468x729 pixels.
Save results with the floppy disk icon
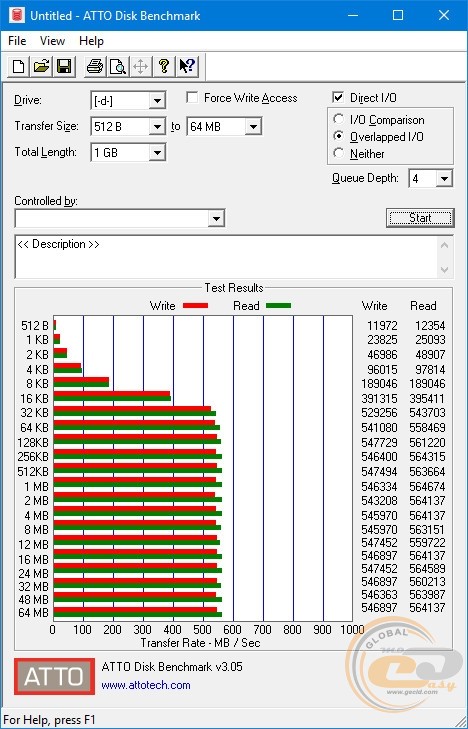[64, 67]
